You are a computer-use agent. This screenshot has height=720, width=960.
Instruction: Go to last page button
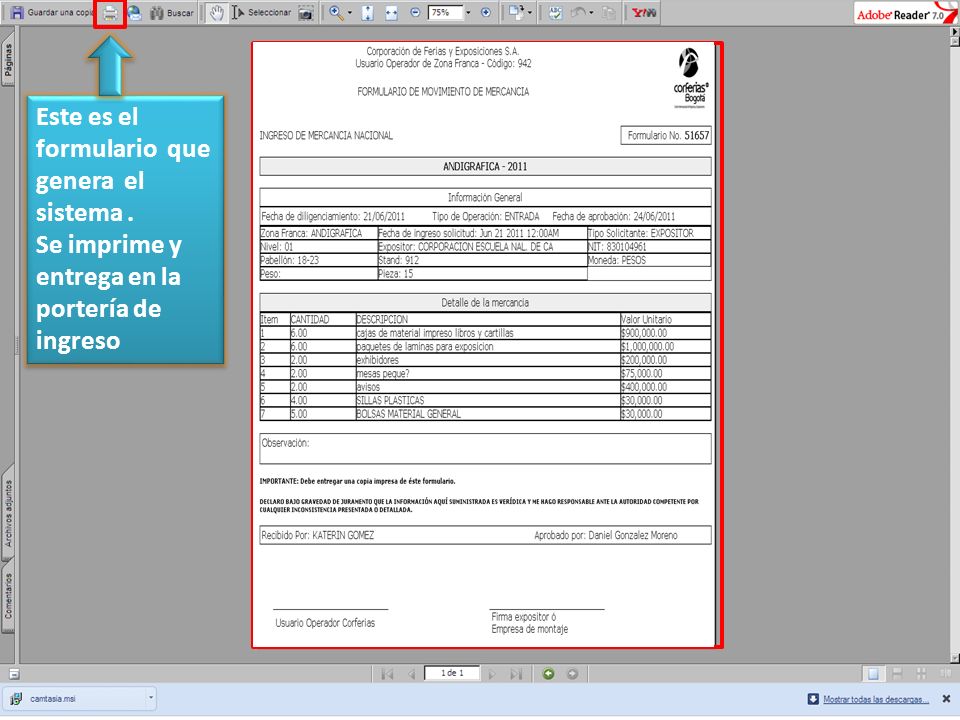[516, 674]
